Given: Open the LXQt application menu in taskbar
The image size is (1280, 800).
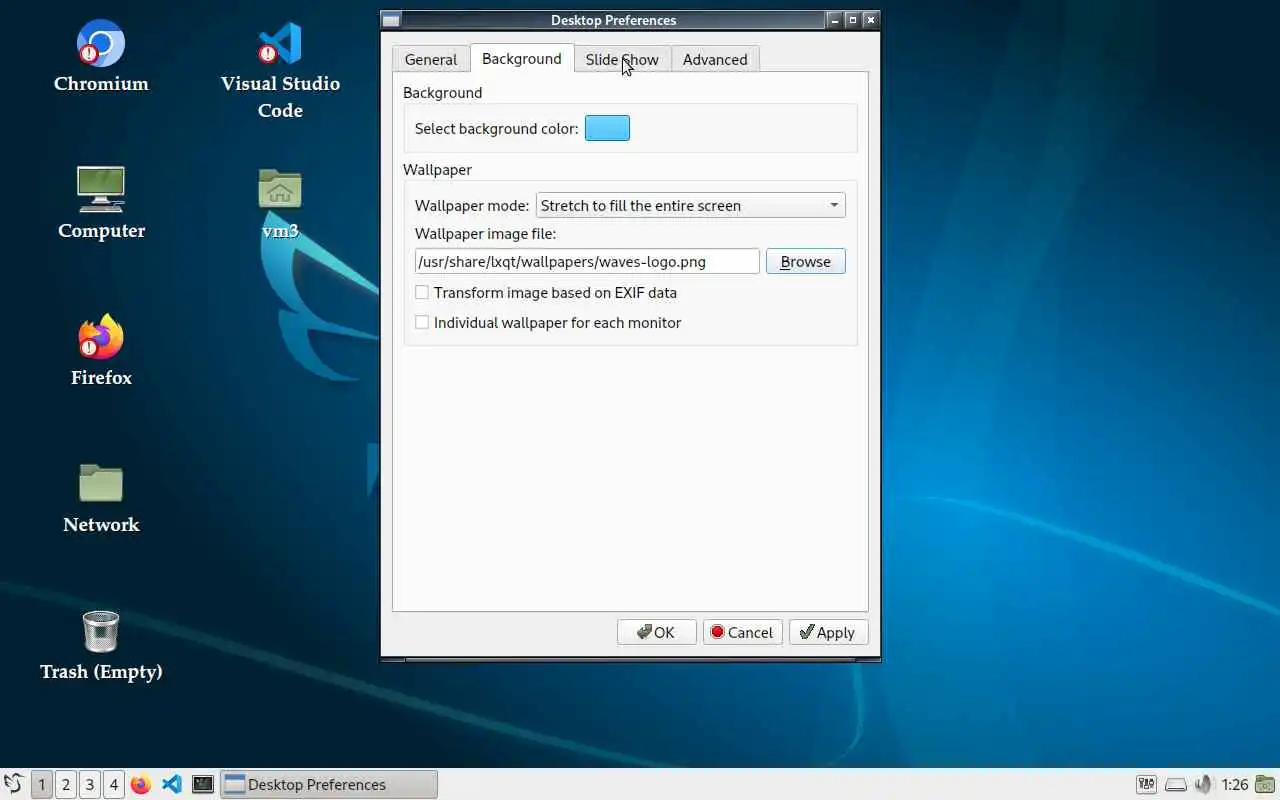Looking at the screenshot, I should coord(13,784).
